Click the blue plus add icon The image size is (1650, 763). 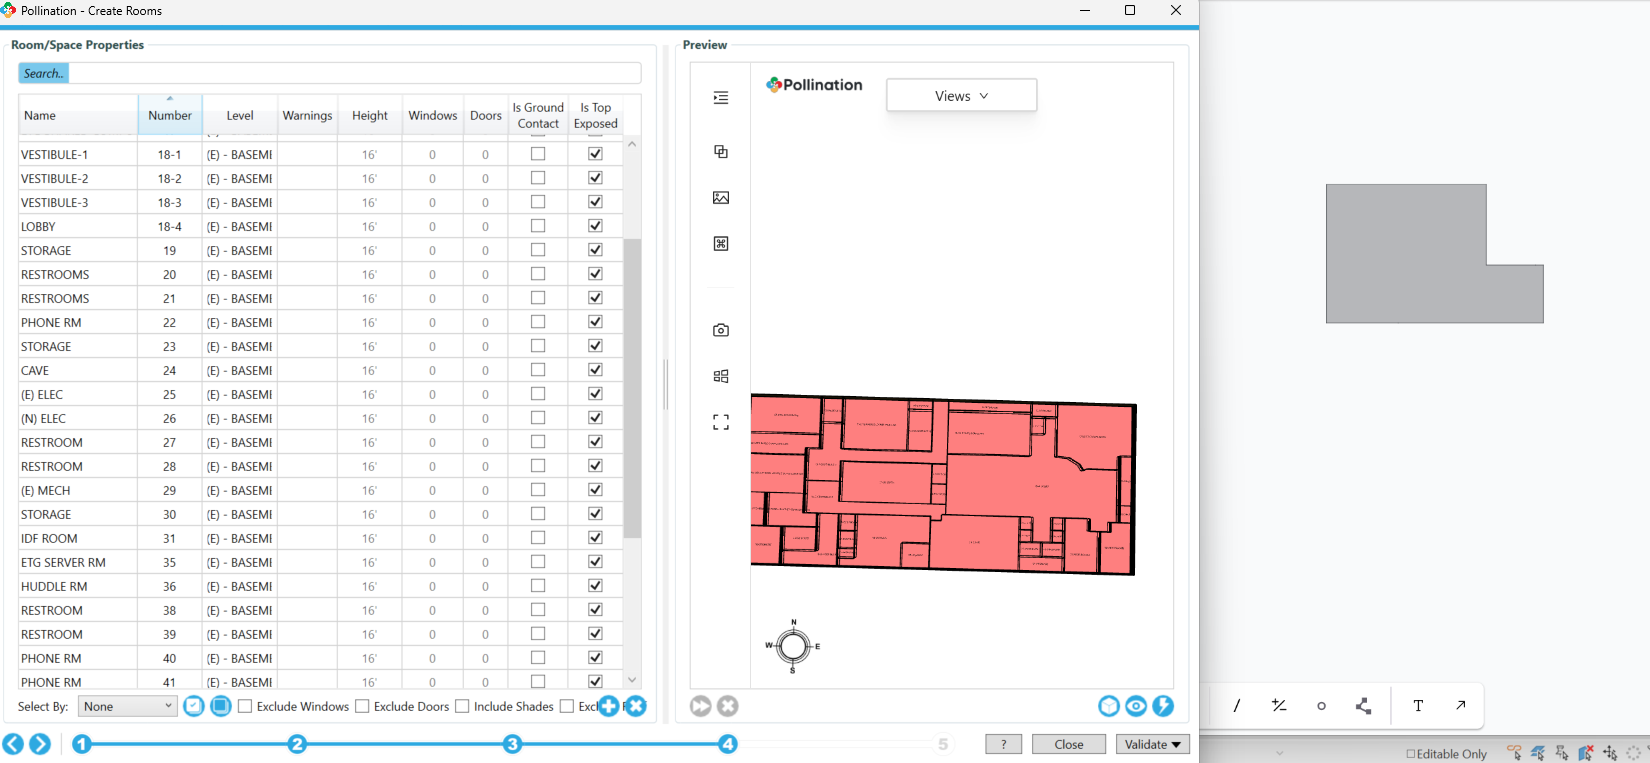[609, 706]
